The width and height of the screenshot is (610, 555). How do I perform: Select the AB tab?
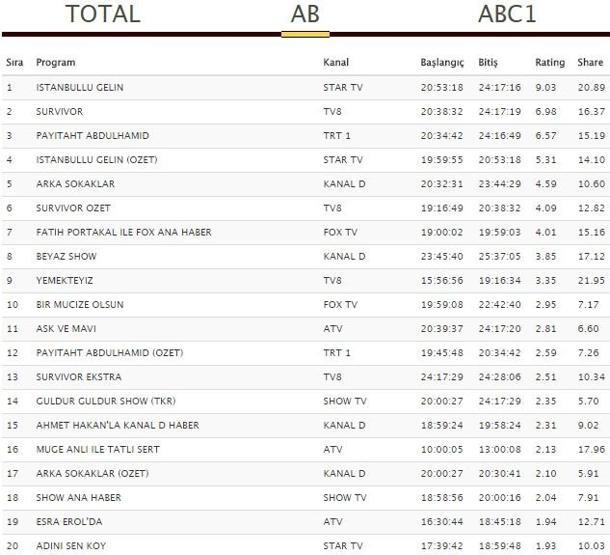click(x=305, y=14)
